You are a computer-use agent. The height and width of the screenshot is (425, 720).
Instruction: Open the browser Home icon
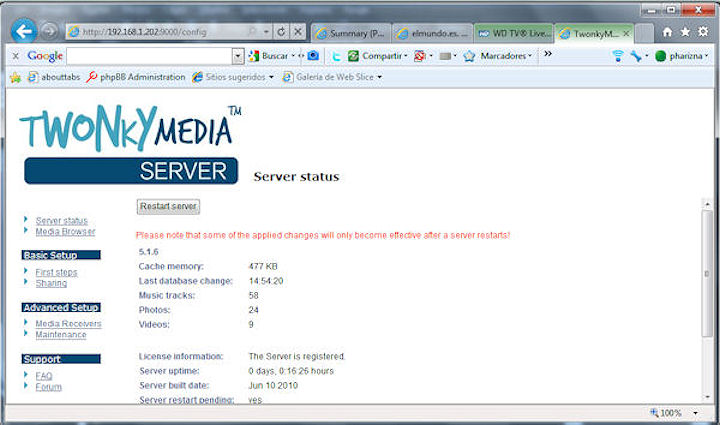pyautogui.click(x=667, y=32)
